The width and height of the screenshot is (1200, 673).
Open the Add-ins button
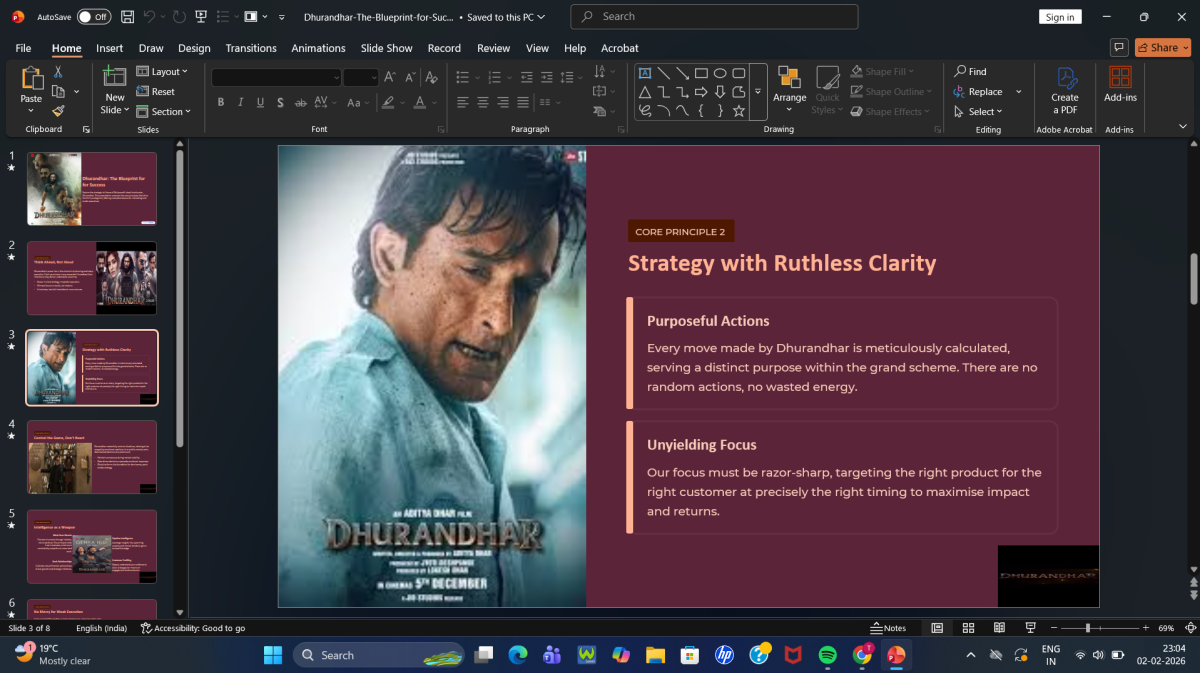pyautogui.click(x=1120, y=86)
